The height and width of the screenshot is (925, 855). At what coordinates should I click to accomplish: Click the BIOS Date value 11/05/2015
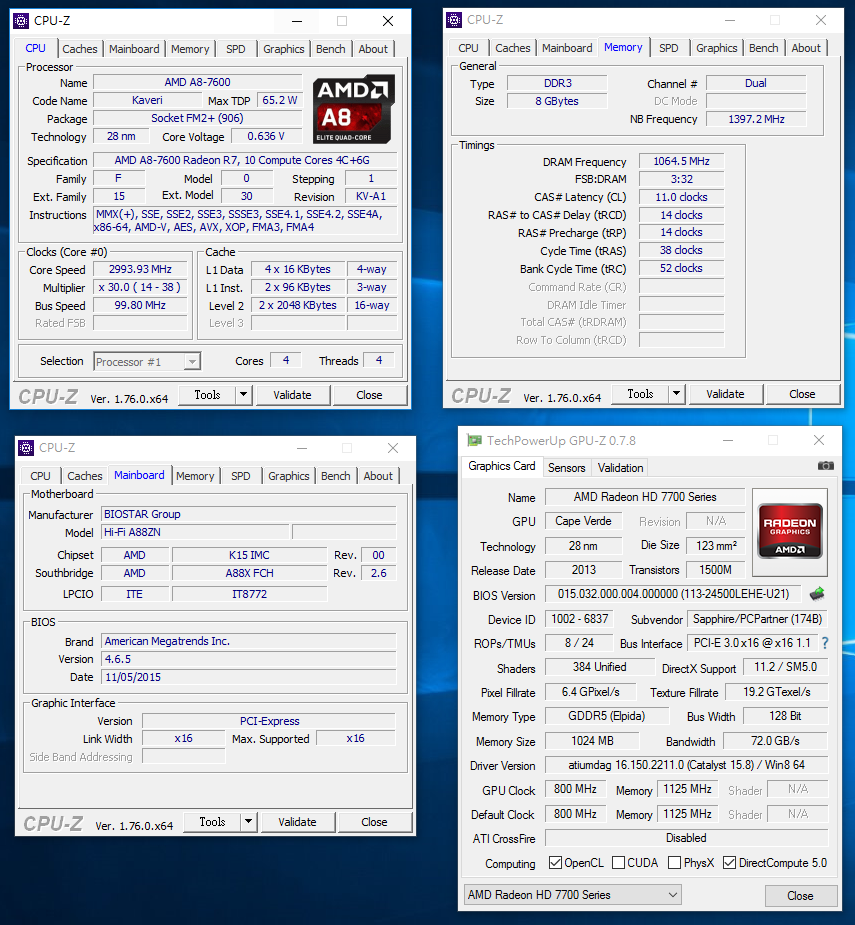click(248, 677)
